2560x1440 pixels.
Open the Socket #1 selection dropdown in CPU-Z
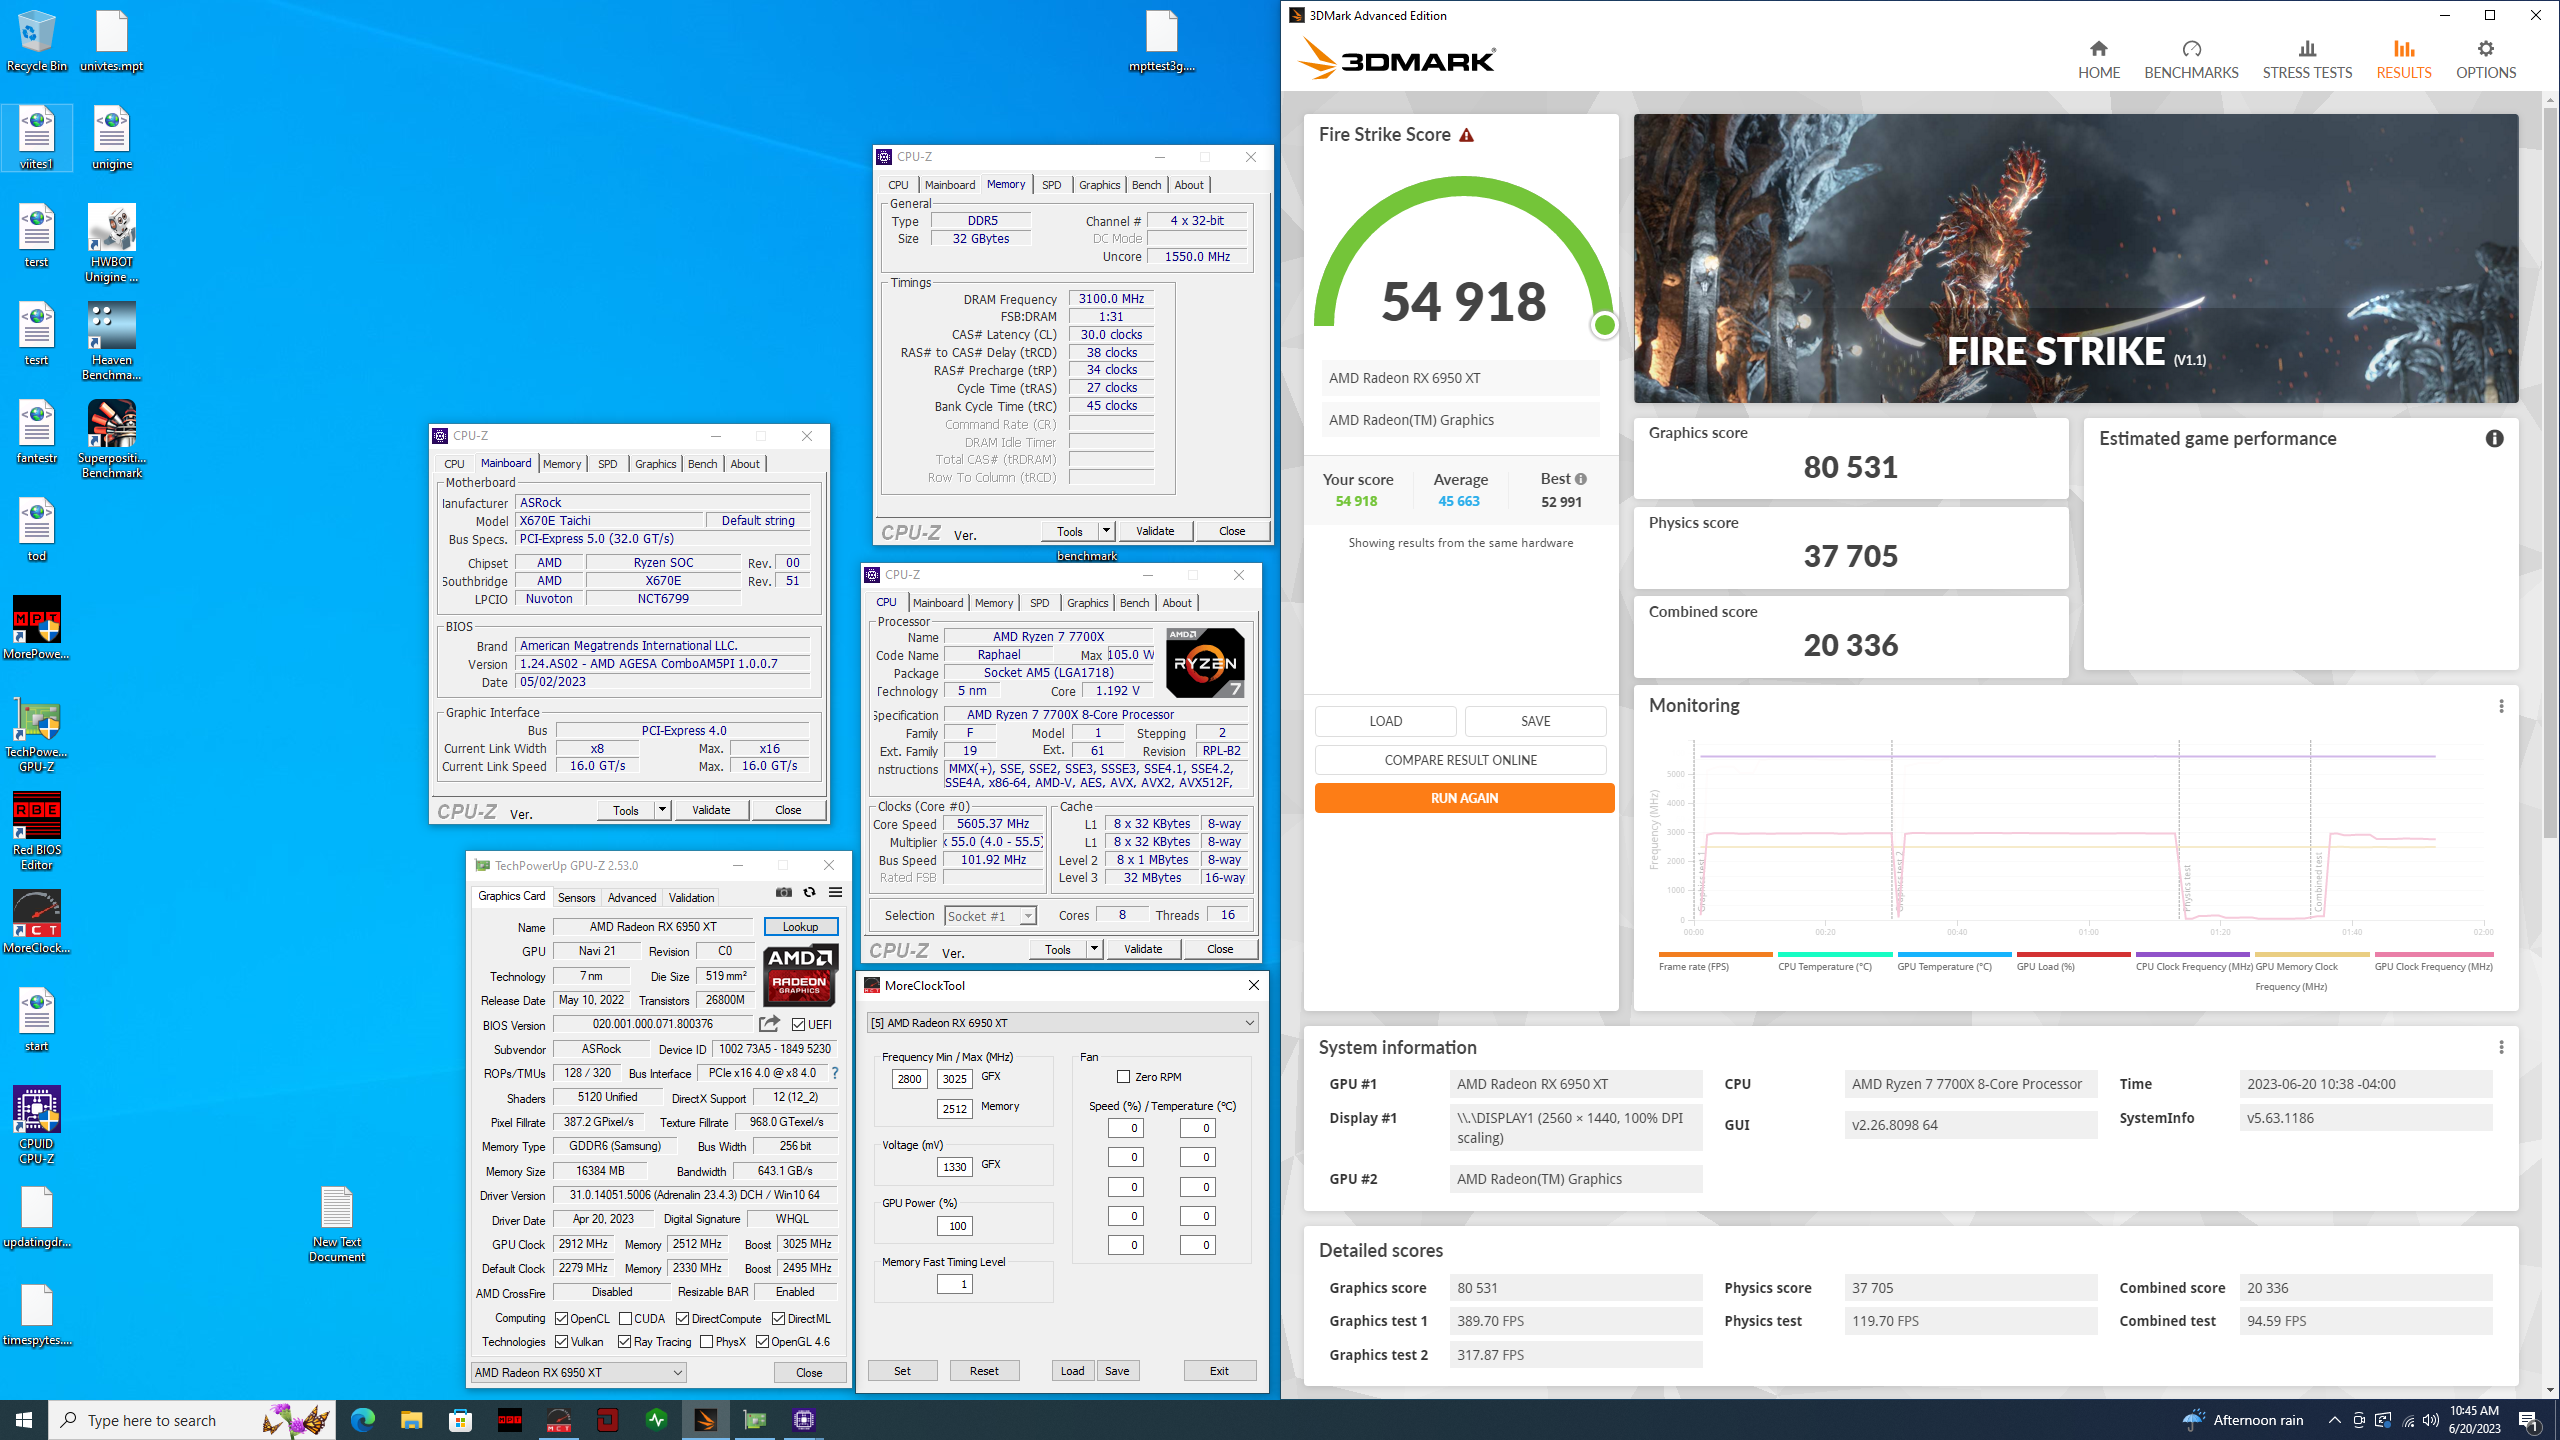click(1027, 916)
